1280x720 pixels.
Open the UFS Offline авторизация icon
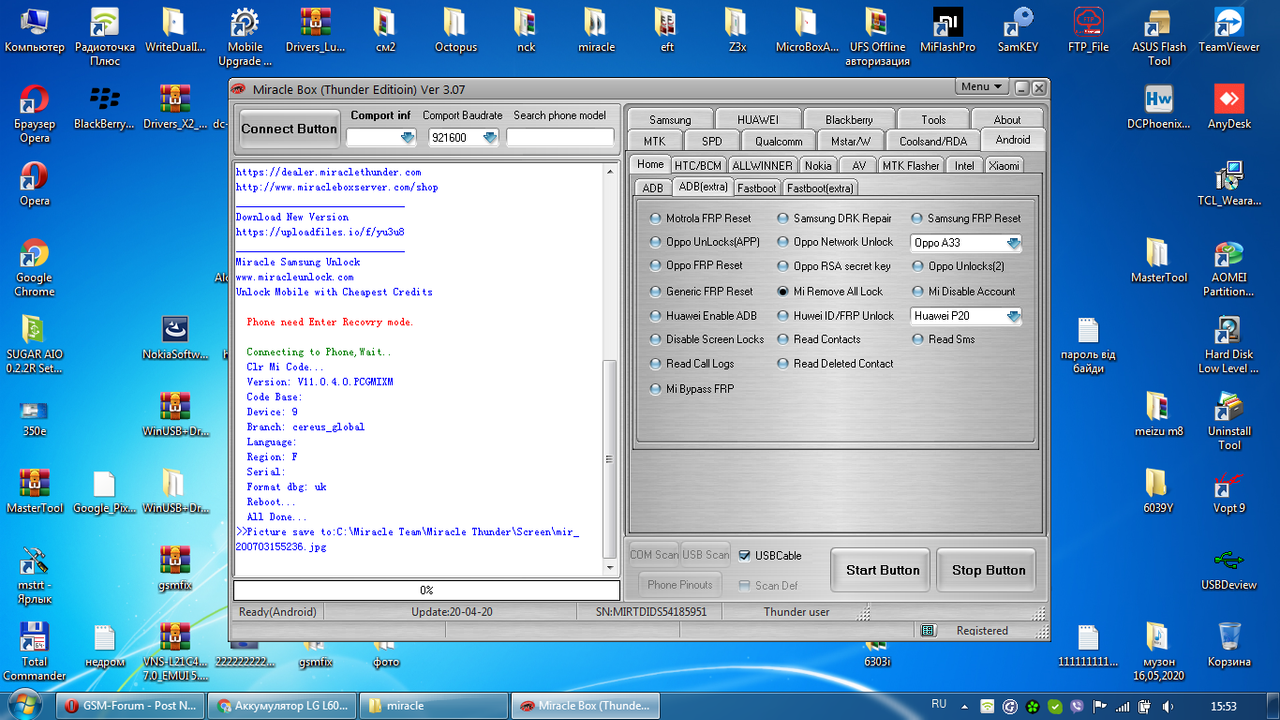[877, 35]
